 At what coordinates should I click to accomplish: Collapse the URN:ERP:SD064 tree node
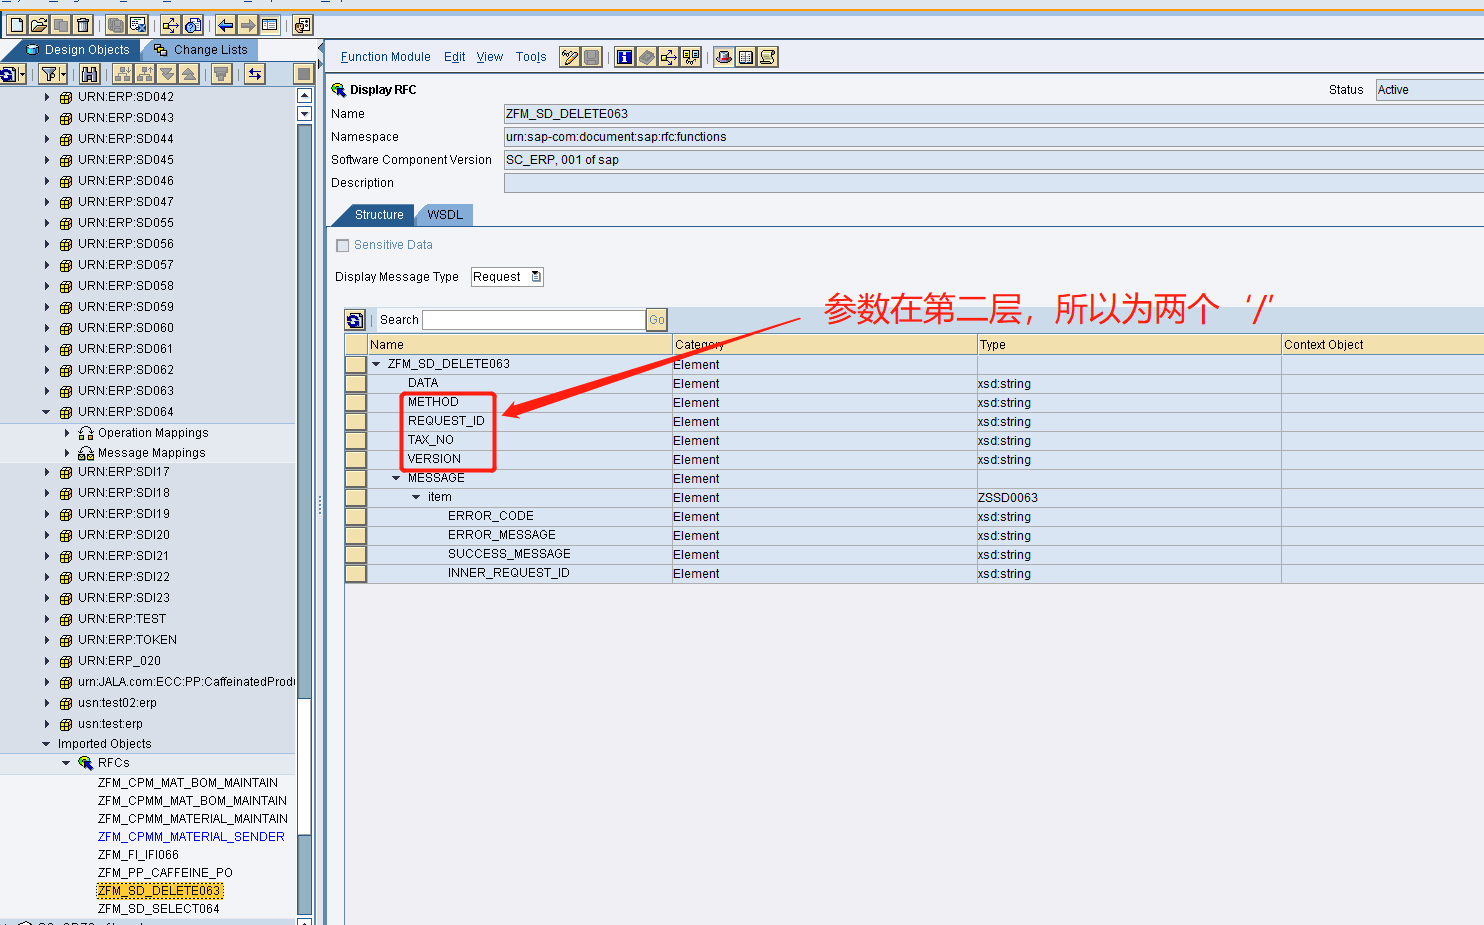point(46,411)
